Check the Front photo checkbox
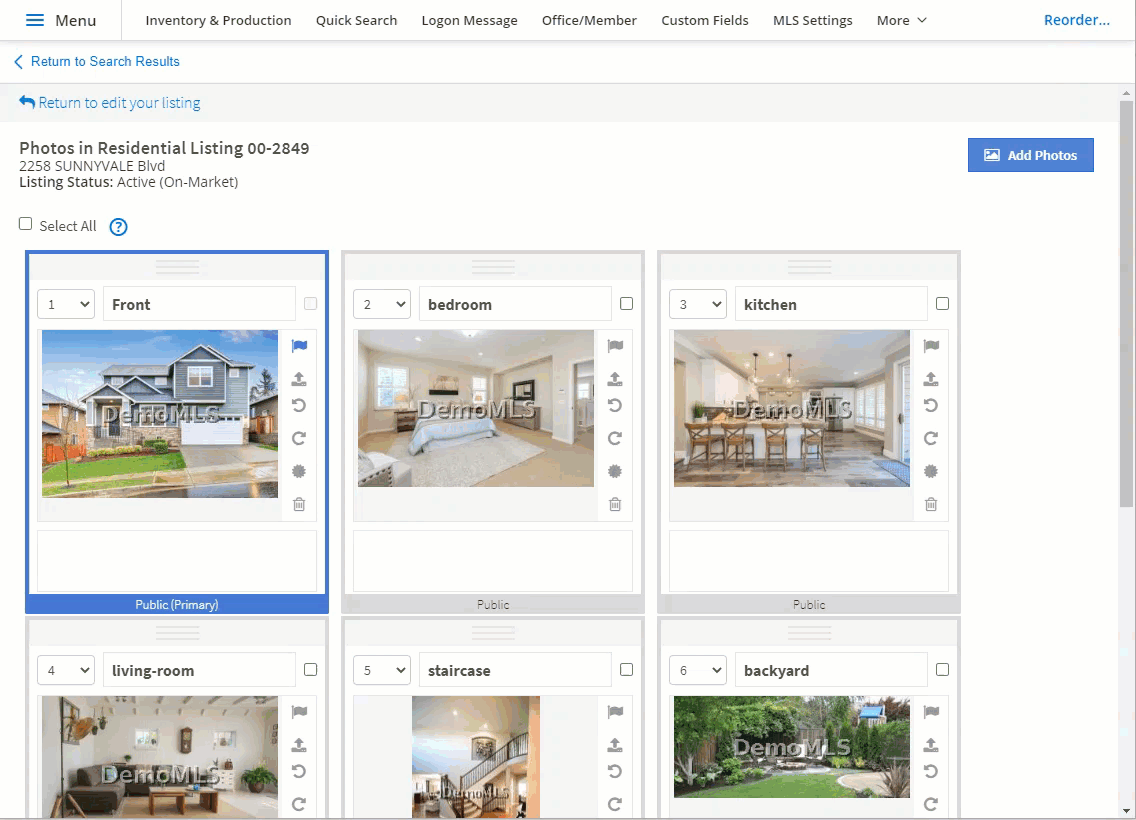Viewport: 1136px width, 820px height. point(311,304)
